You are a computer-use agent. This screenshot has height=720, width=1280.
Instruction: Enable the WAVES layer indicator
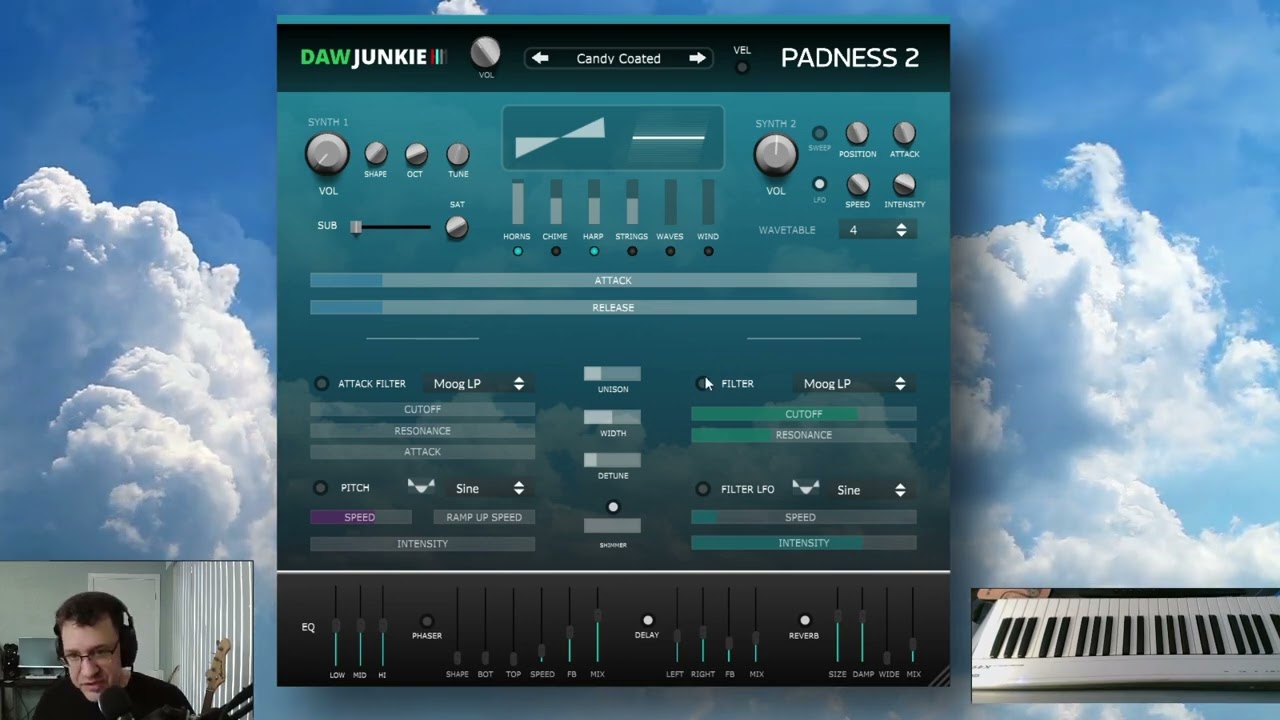[x=670, y=251]
